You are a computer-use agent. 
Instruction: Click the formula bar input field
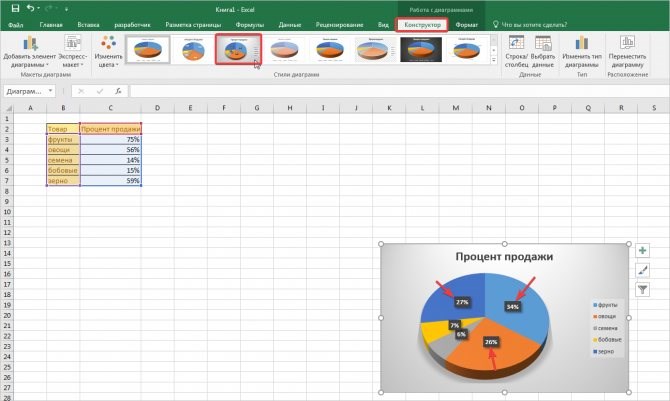(398, 91)
